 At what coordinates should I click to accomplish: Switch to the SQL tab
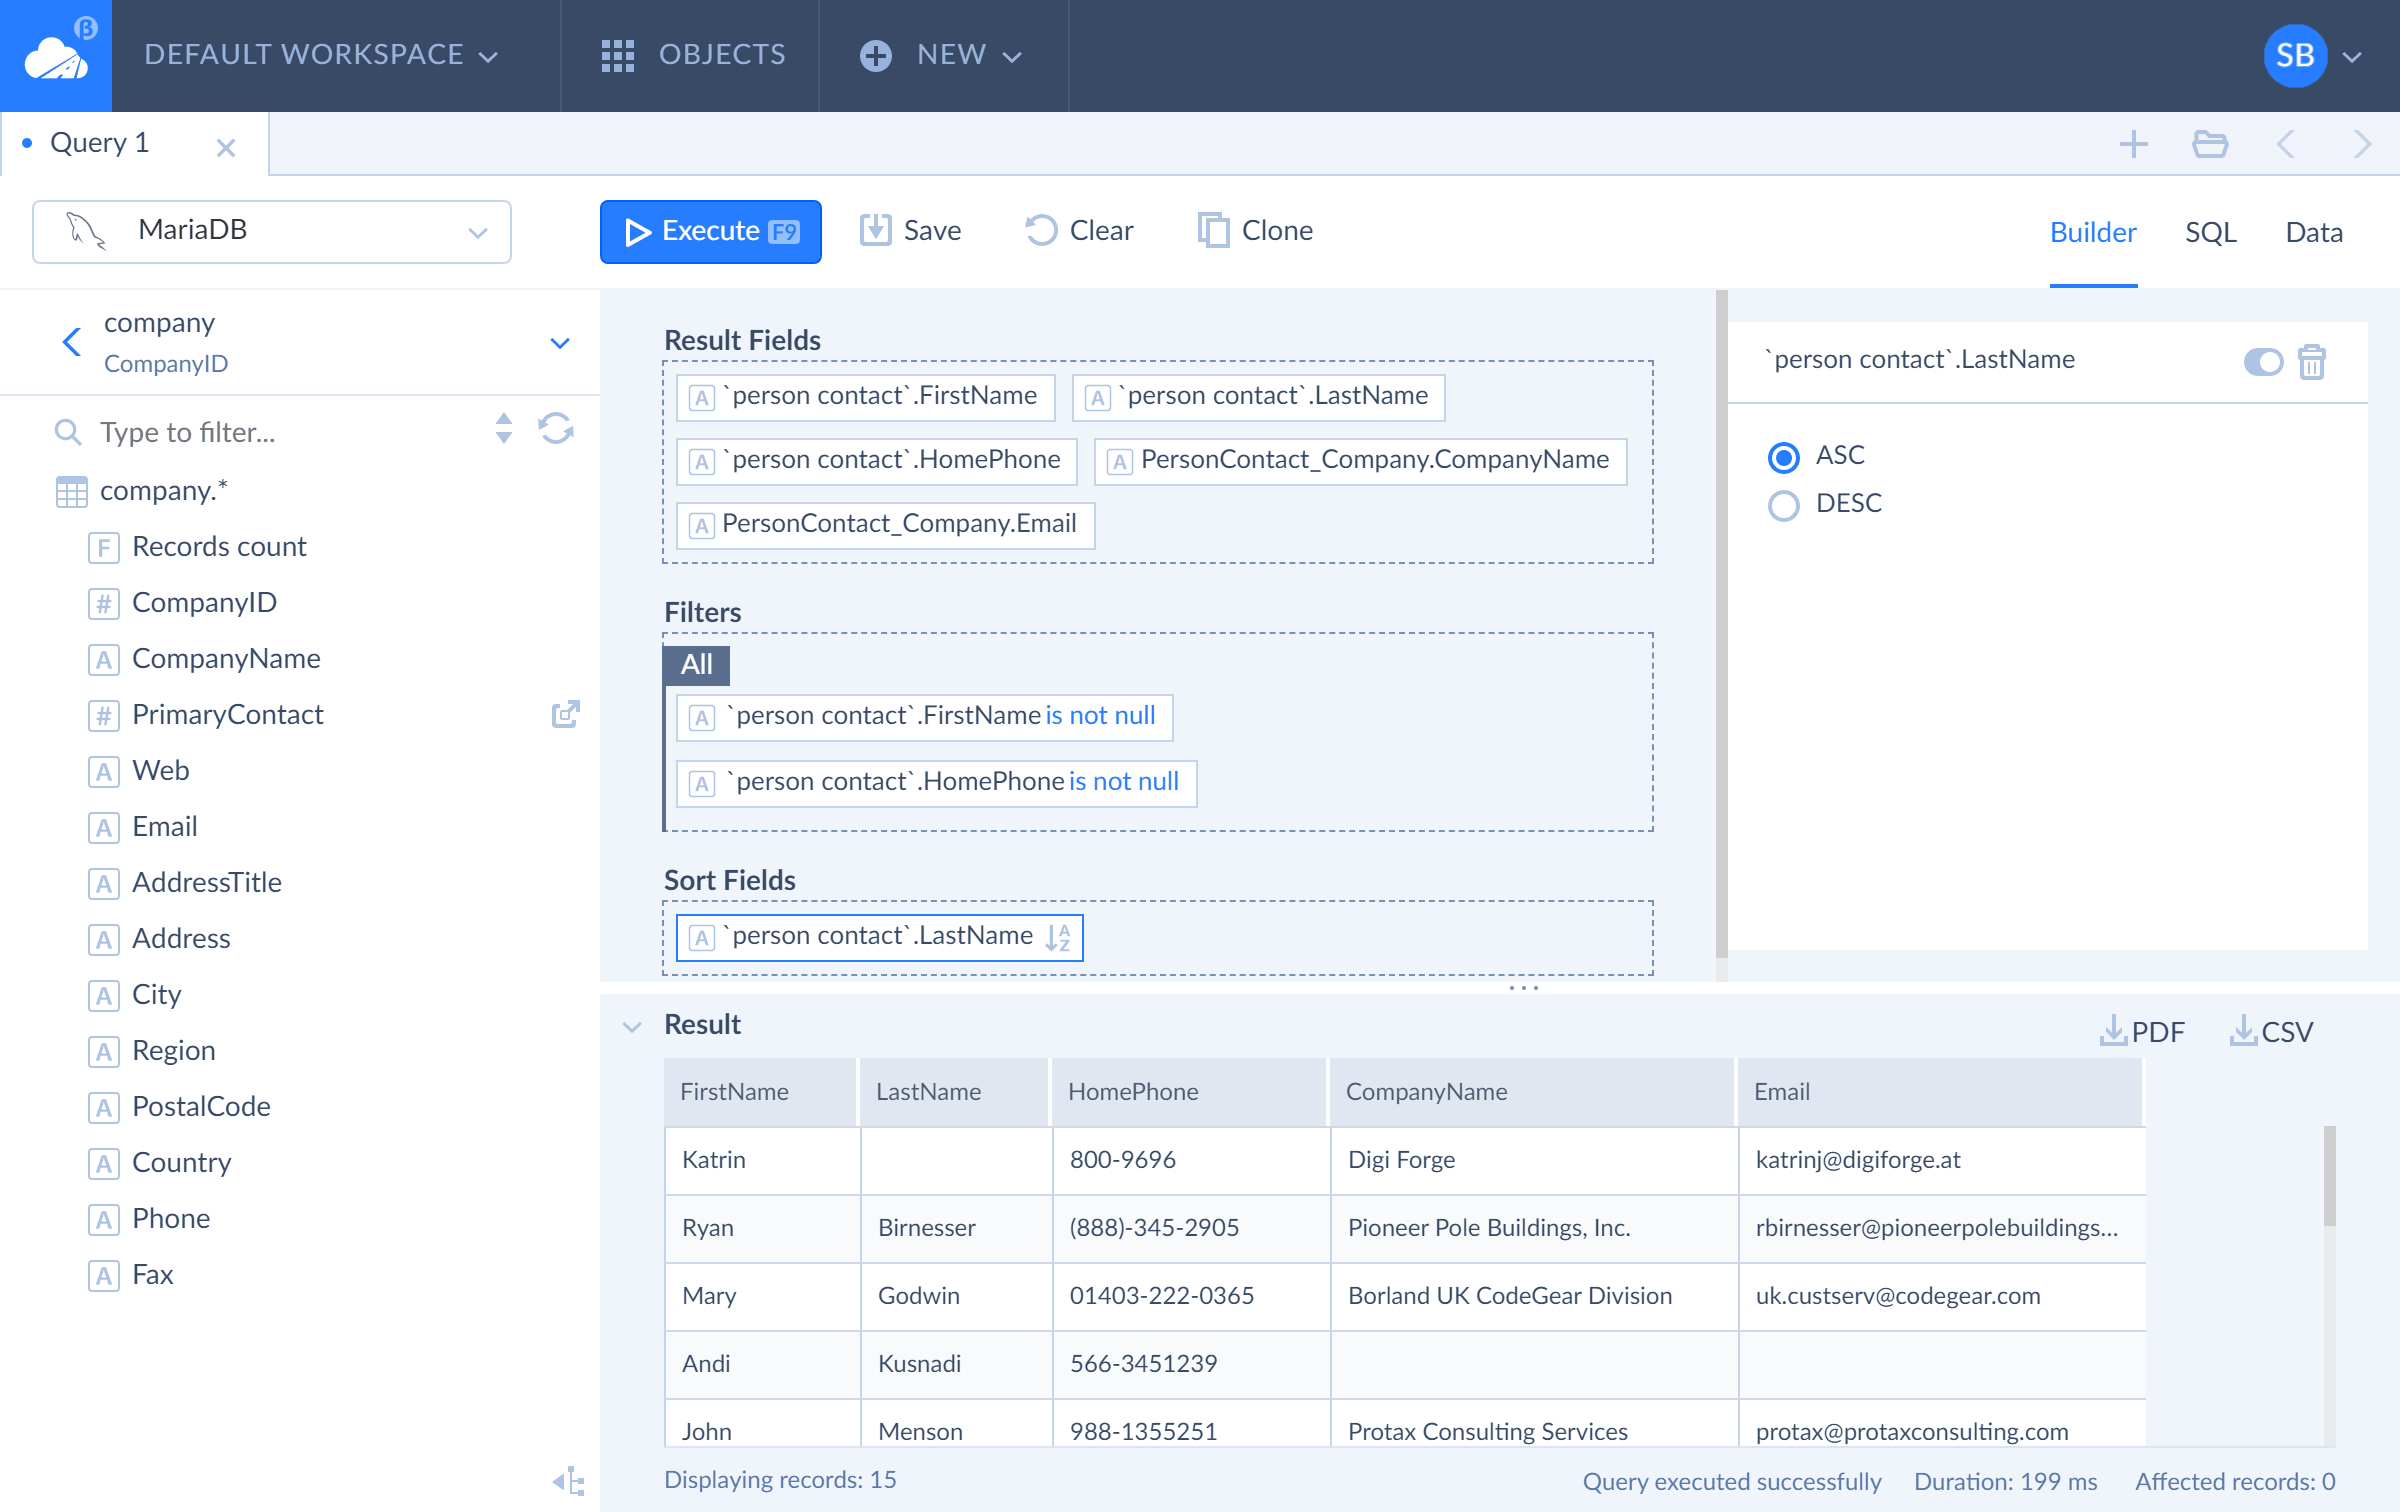2210,232
